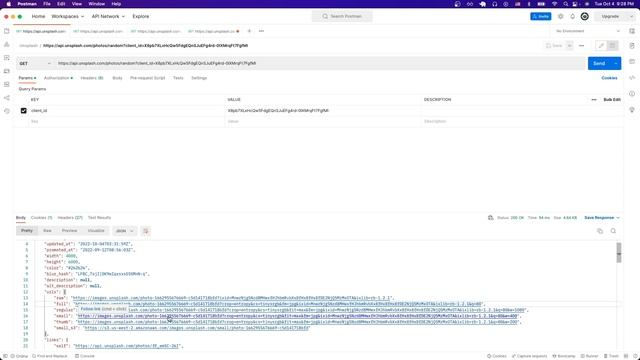Screen dimensions: 640x360
Task: Open params table options ellipsis near Bulk Edit
Action: 594,100
